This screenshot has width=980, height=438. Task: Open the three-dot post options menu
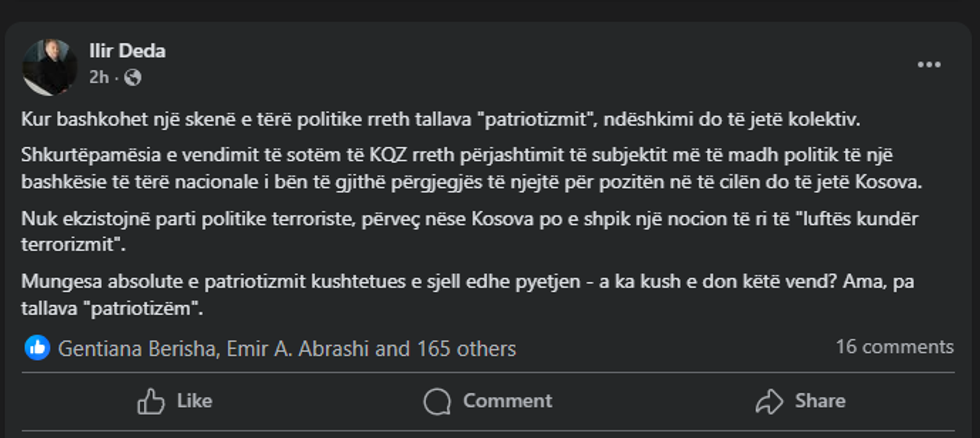(929, 65)
